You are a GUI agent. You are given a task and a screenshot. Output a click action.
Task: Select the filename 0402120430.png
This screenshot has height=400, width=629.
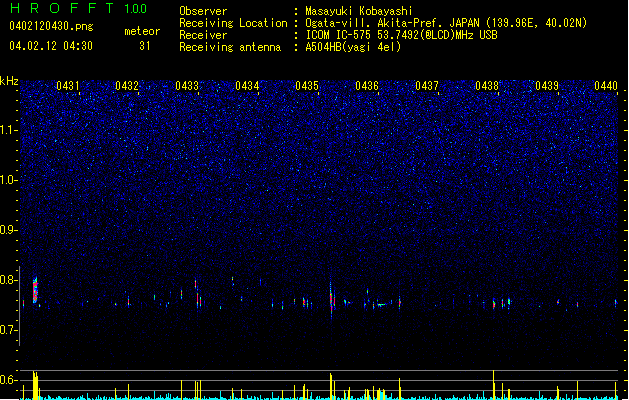[51, 26]
